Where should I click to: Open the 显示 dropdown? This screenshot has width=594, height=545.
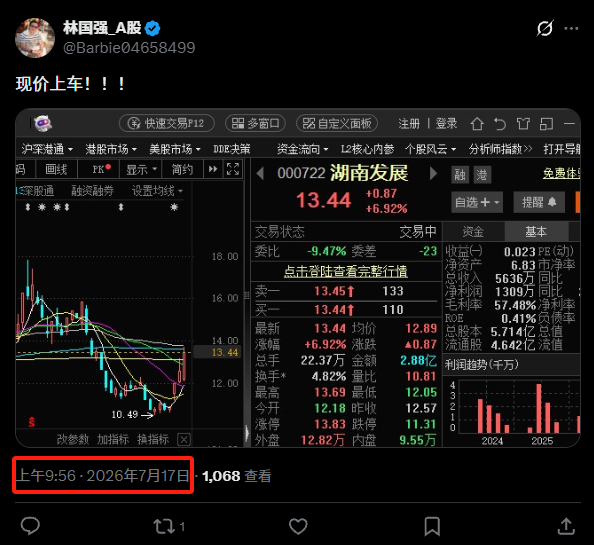click(x=141, y=169)
